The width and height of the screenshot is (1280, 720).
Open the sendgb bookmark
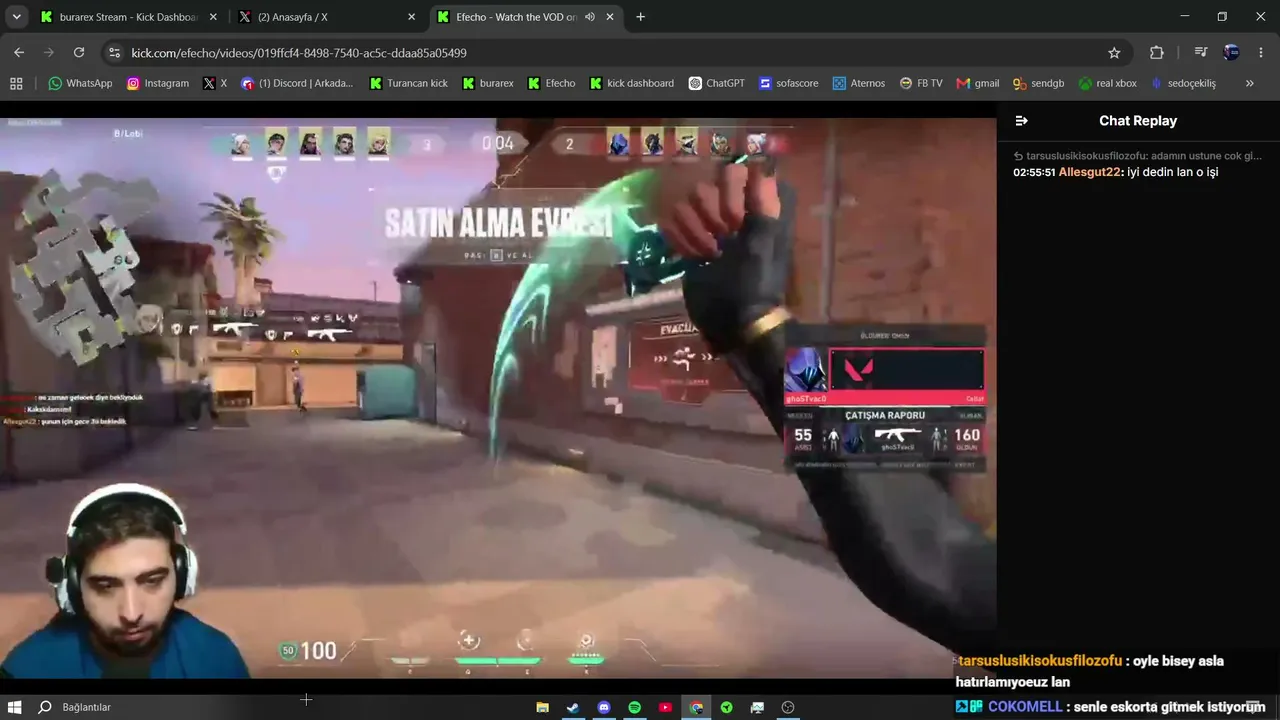[x=1038, y=83]
